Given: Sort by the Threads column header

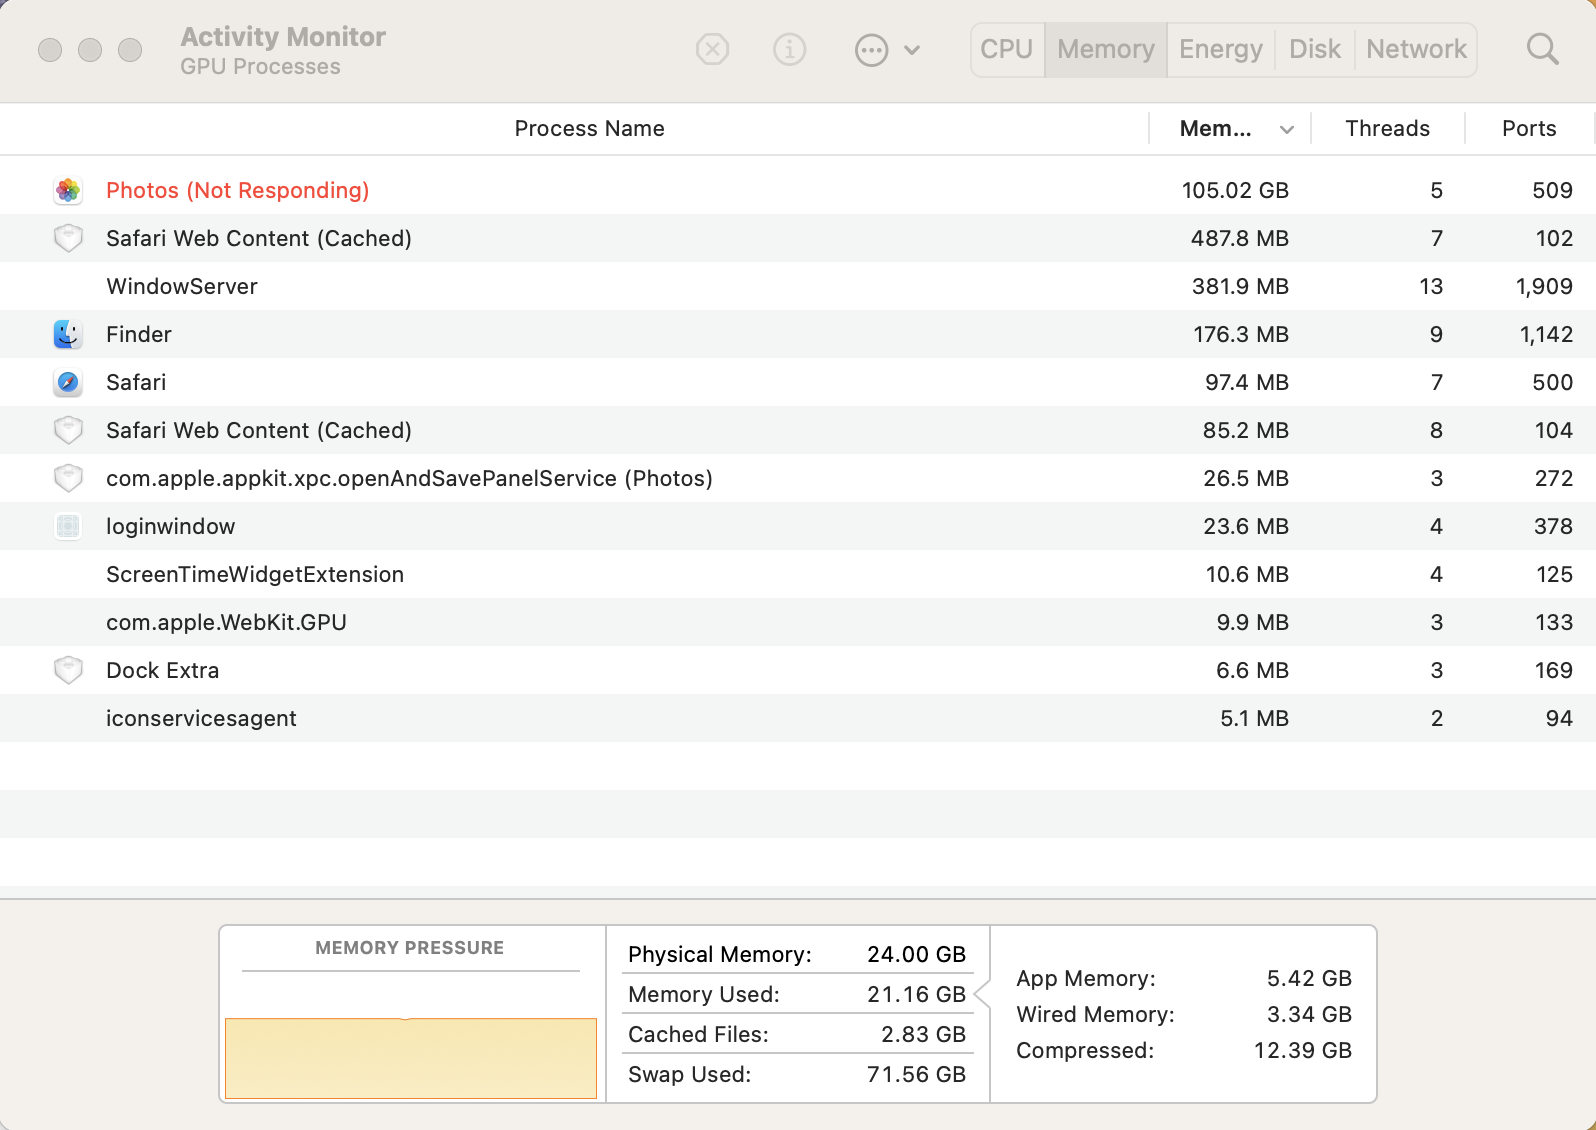Looking at the screenshot, I should [x=1387, y=128].
